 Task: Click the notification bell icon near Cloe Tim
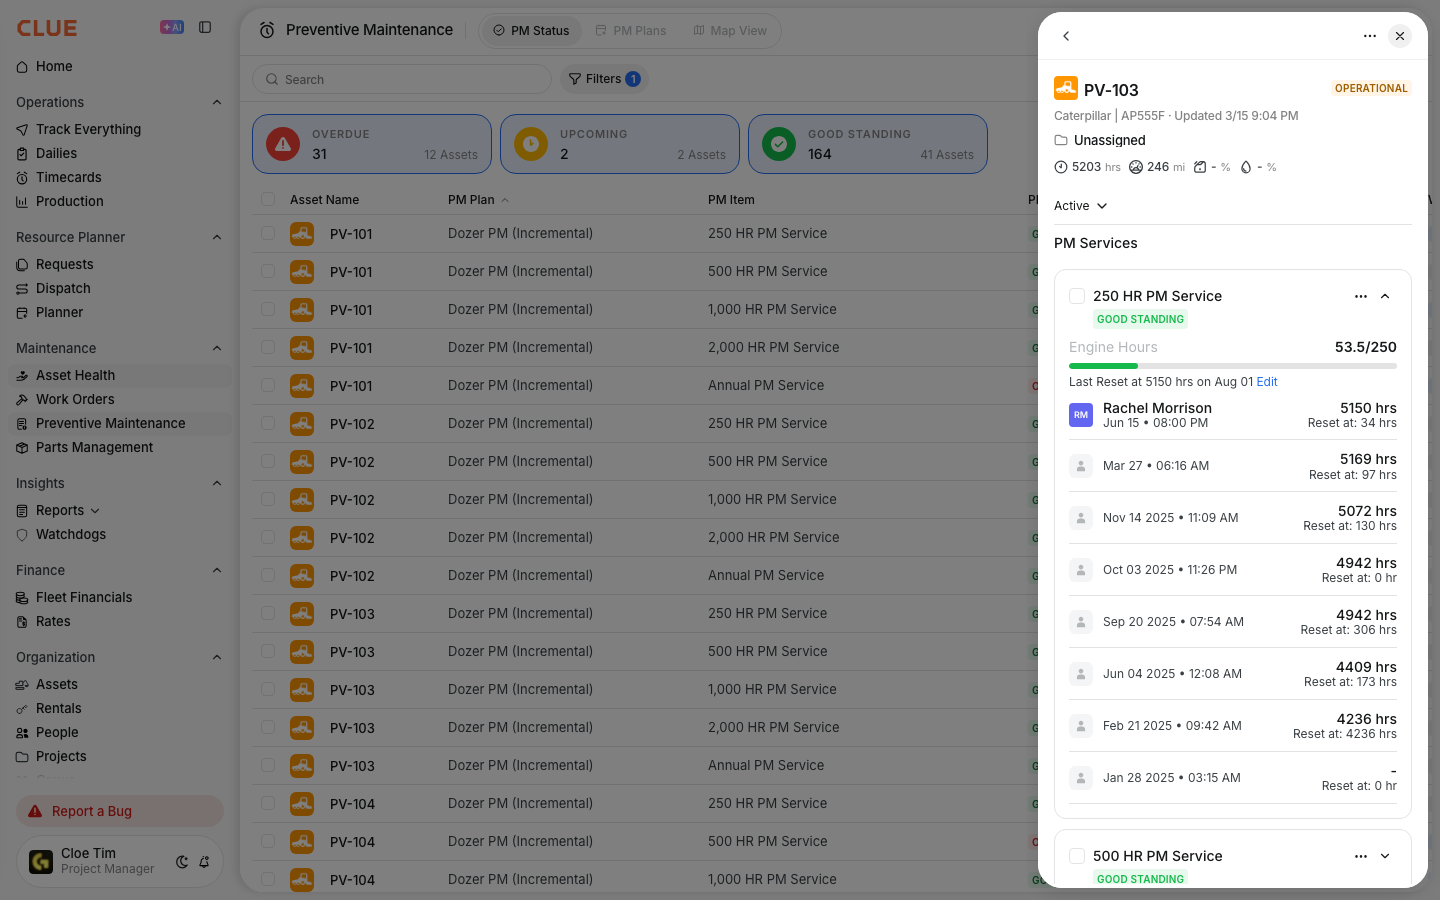pyautogui.click(x=204, y=862)
